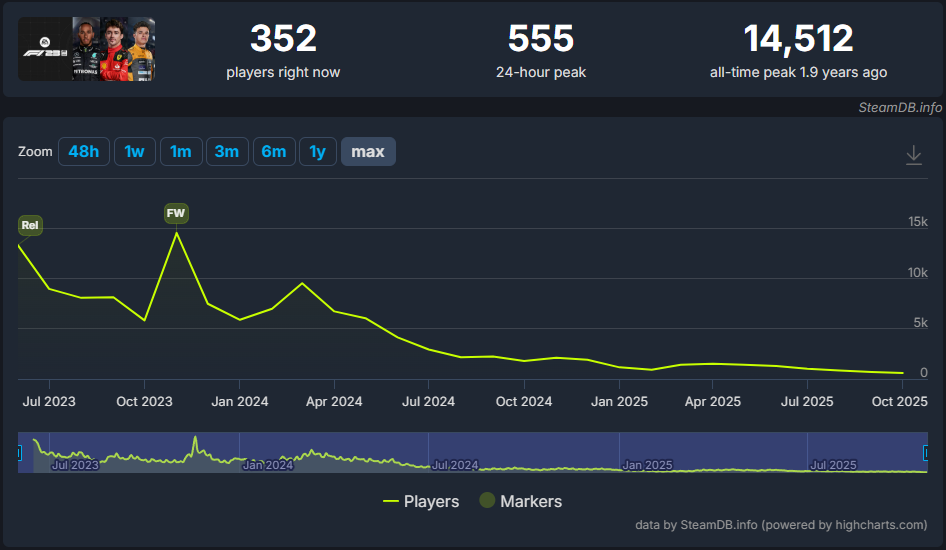
Task: Click the Jul 2023 axis label
Action: coord(49,402)
